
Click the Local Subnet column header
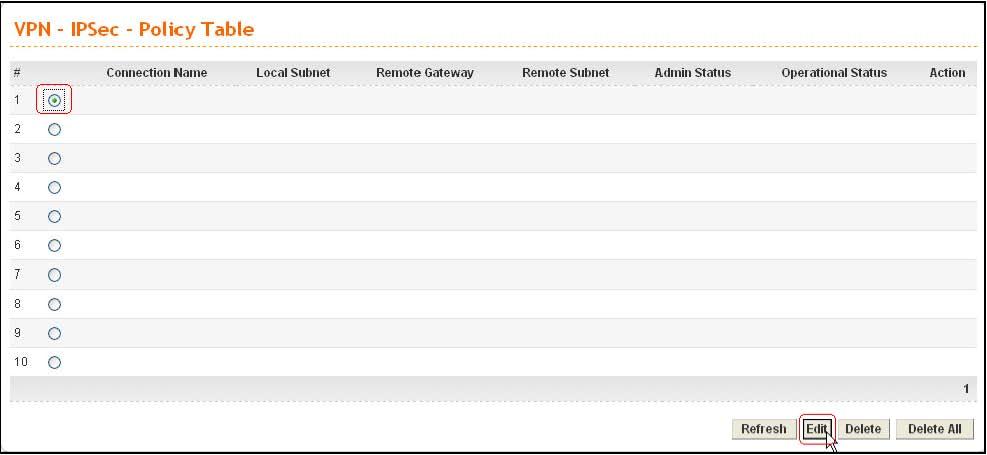293,73
